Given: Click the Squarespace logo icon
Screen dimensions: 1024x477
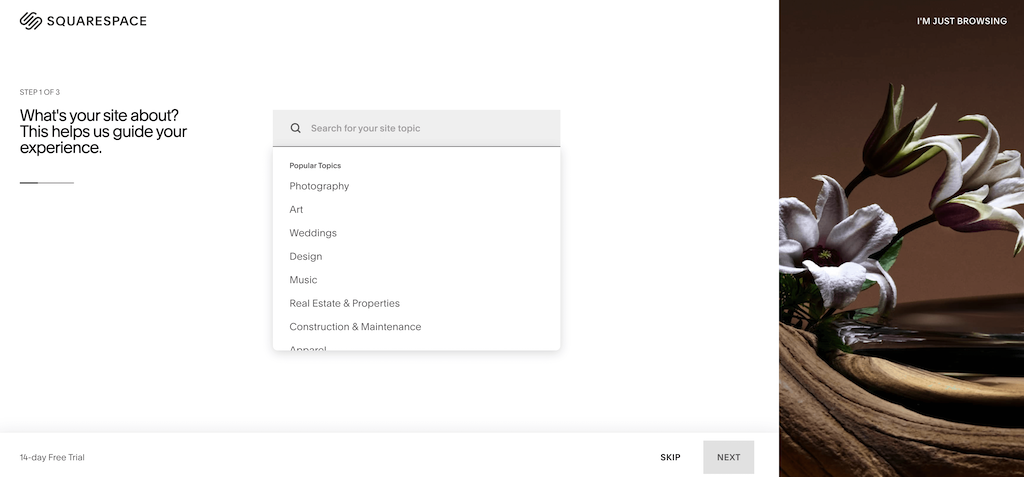Looking at the screenshot, I should 30,21.
